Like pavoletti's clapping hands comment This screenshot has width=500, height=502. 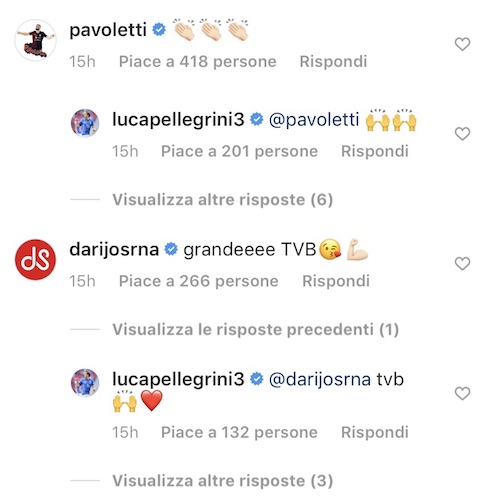462,44
